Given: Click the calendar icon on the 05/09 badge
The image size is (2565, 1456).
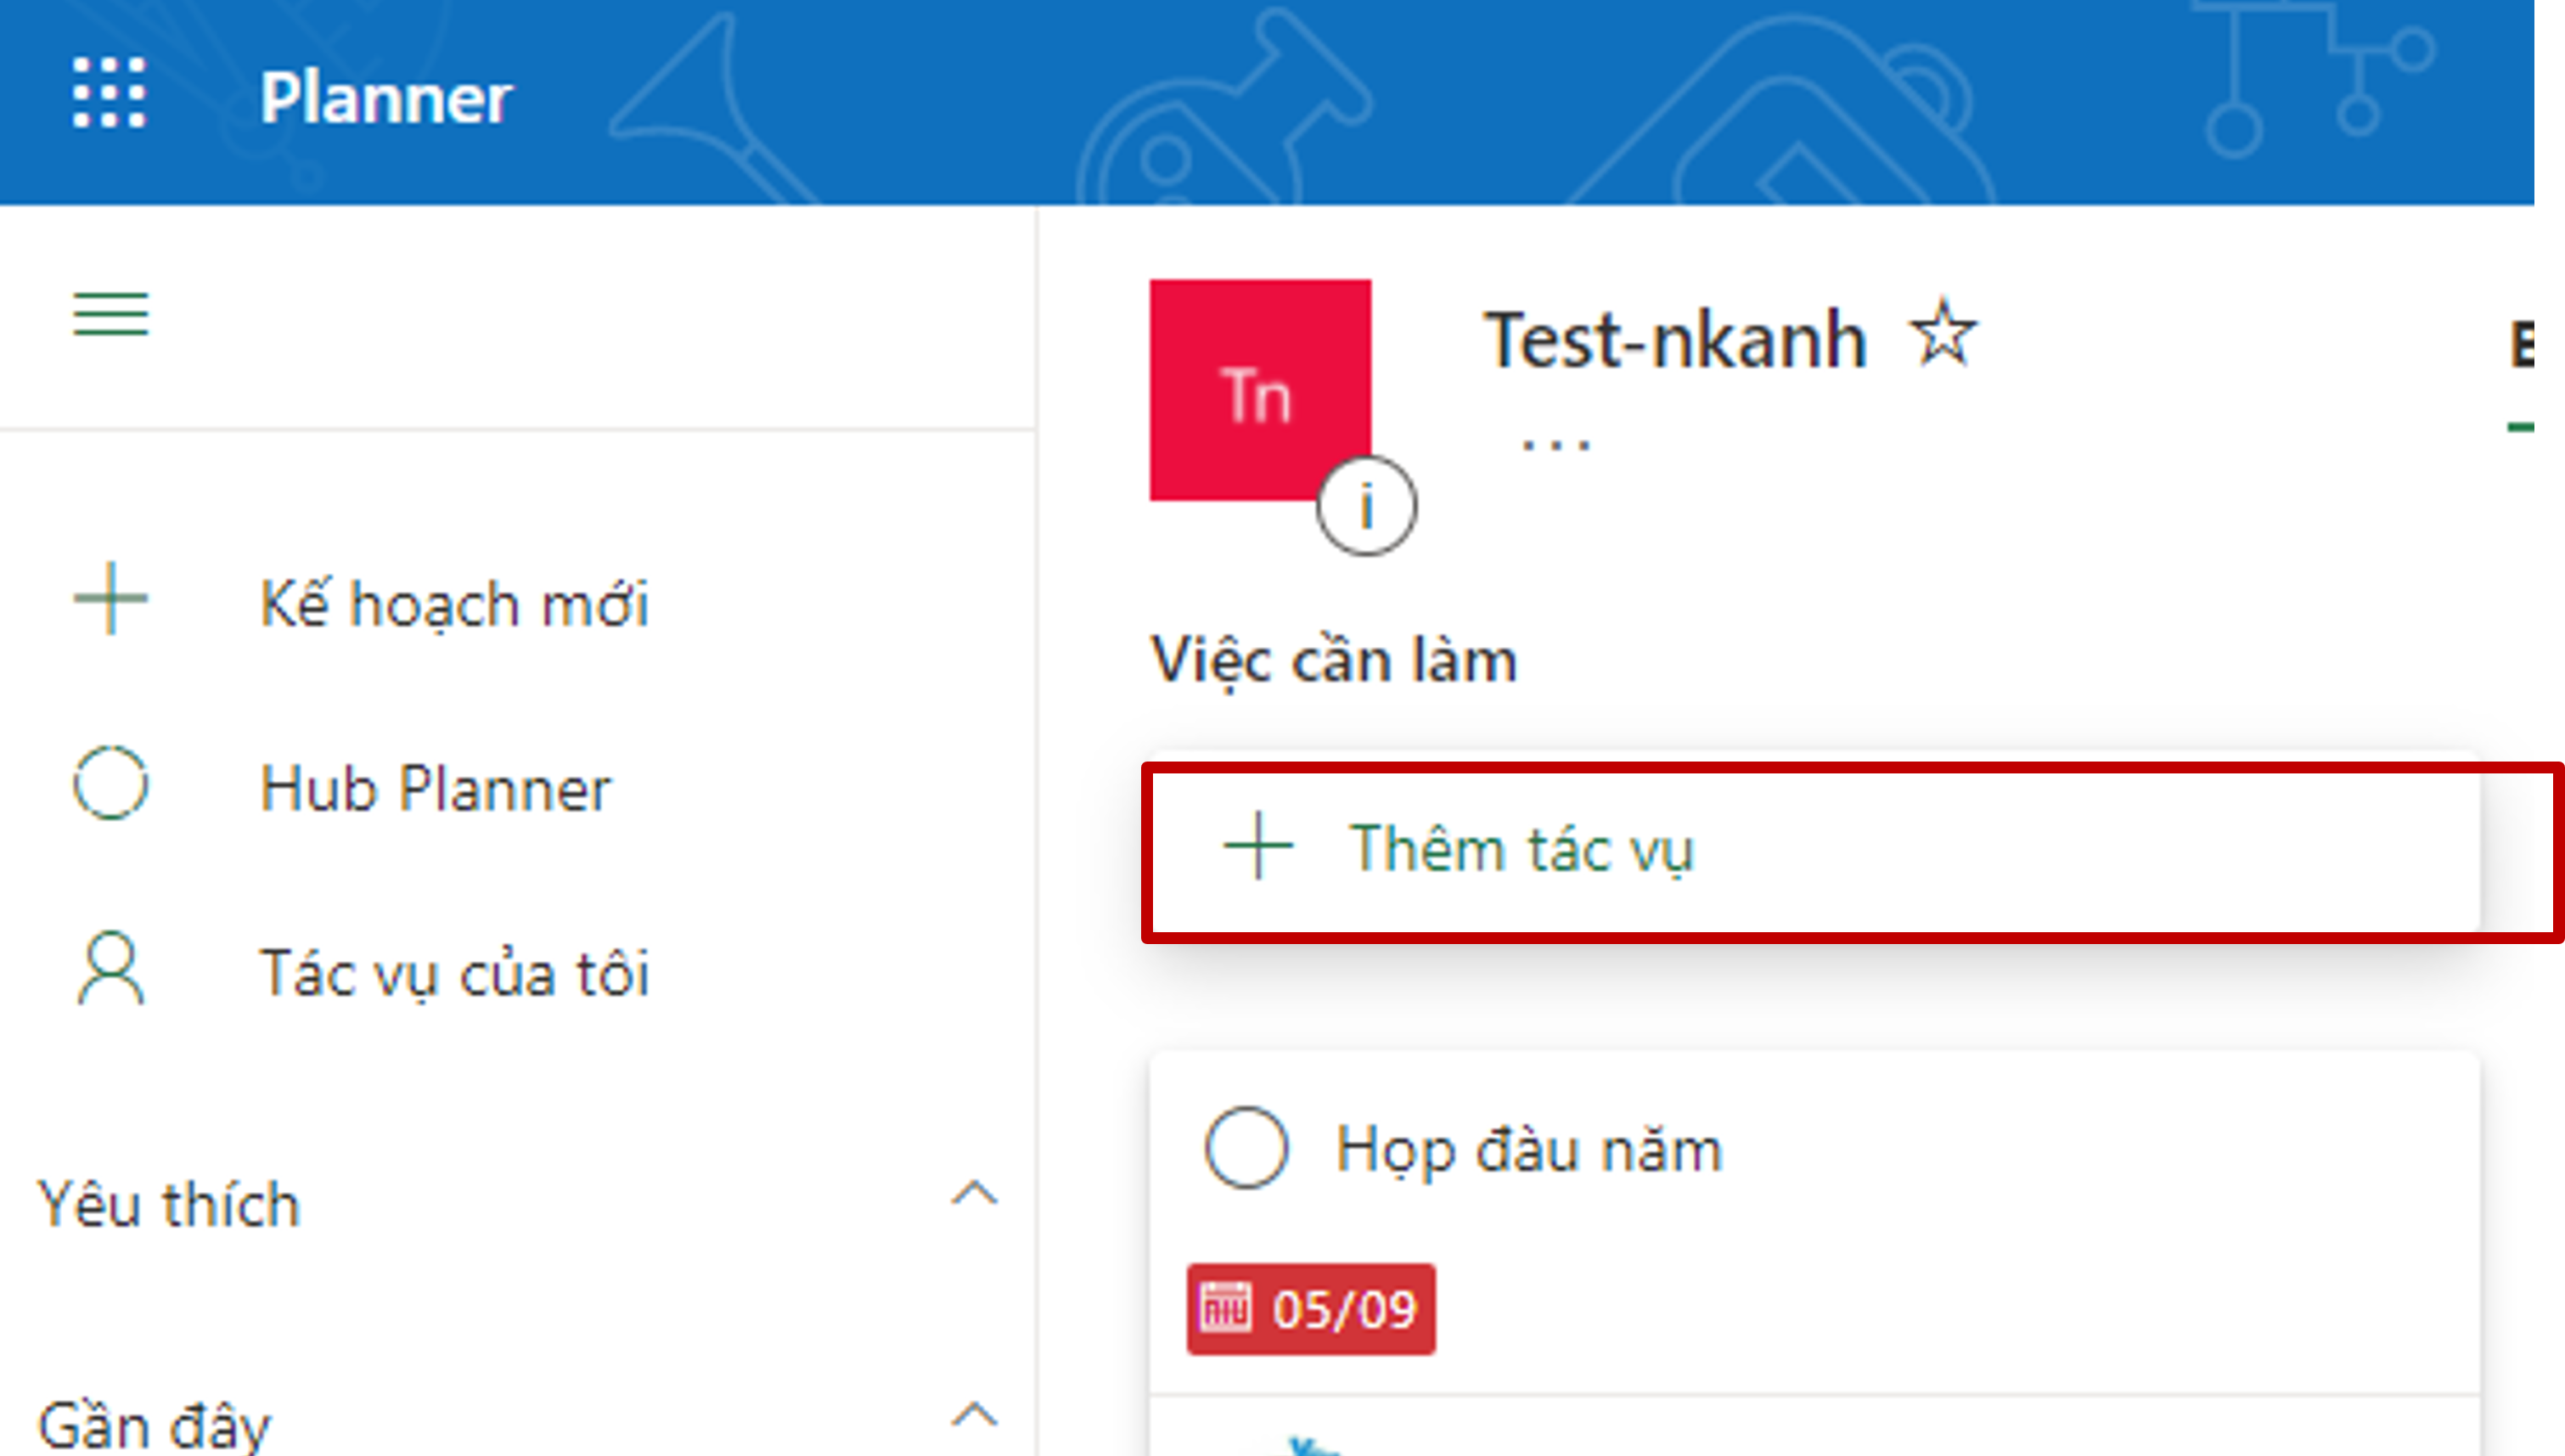Looking at the screenshot, I should [x=1225, y=1308].
